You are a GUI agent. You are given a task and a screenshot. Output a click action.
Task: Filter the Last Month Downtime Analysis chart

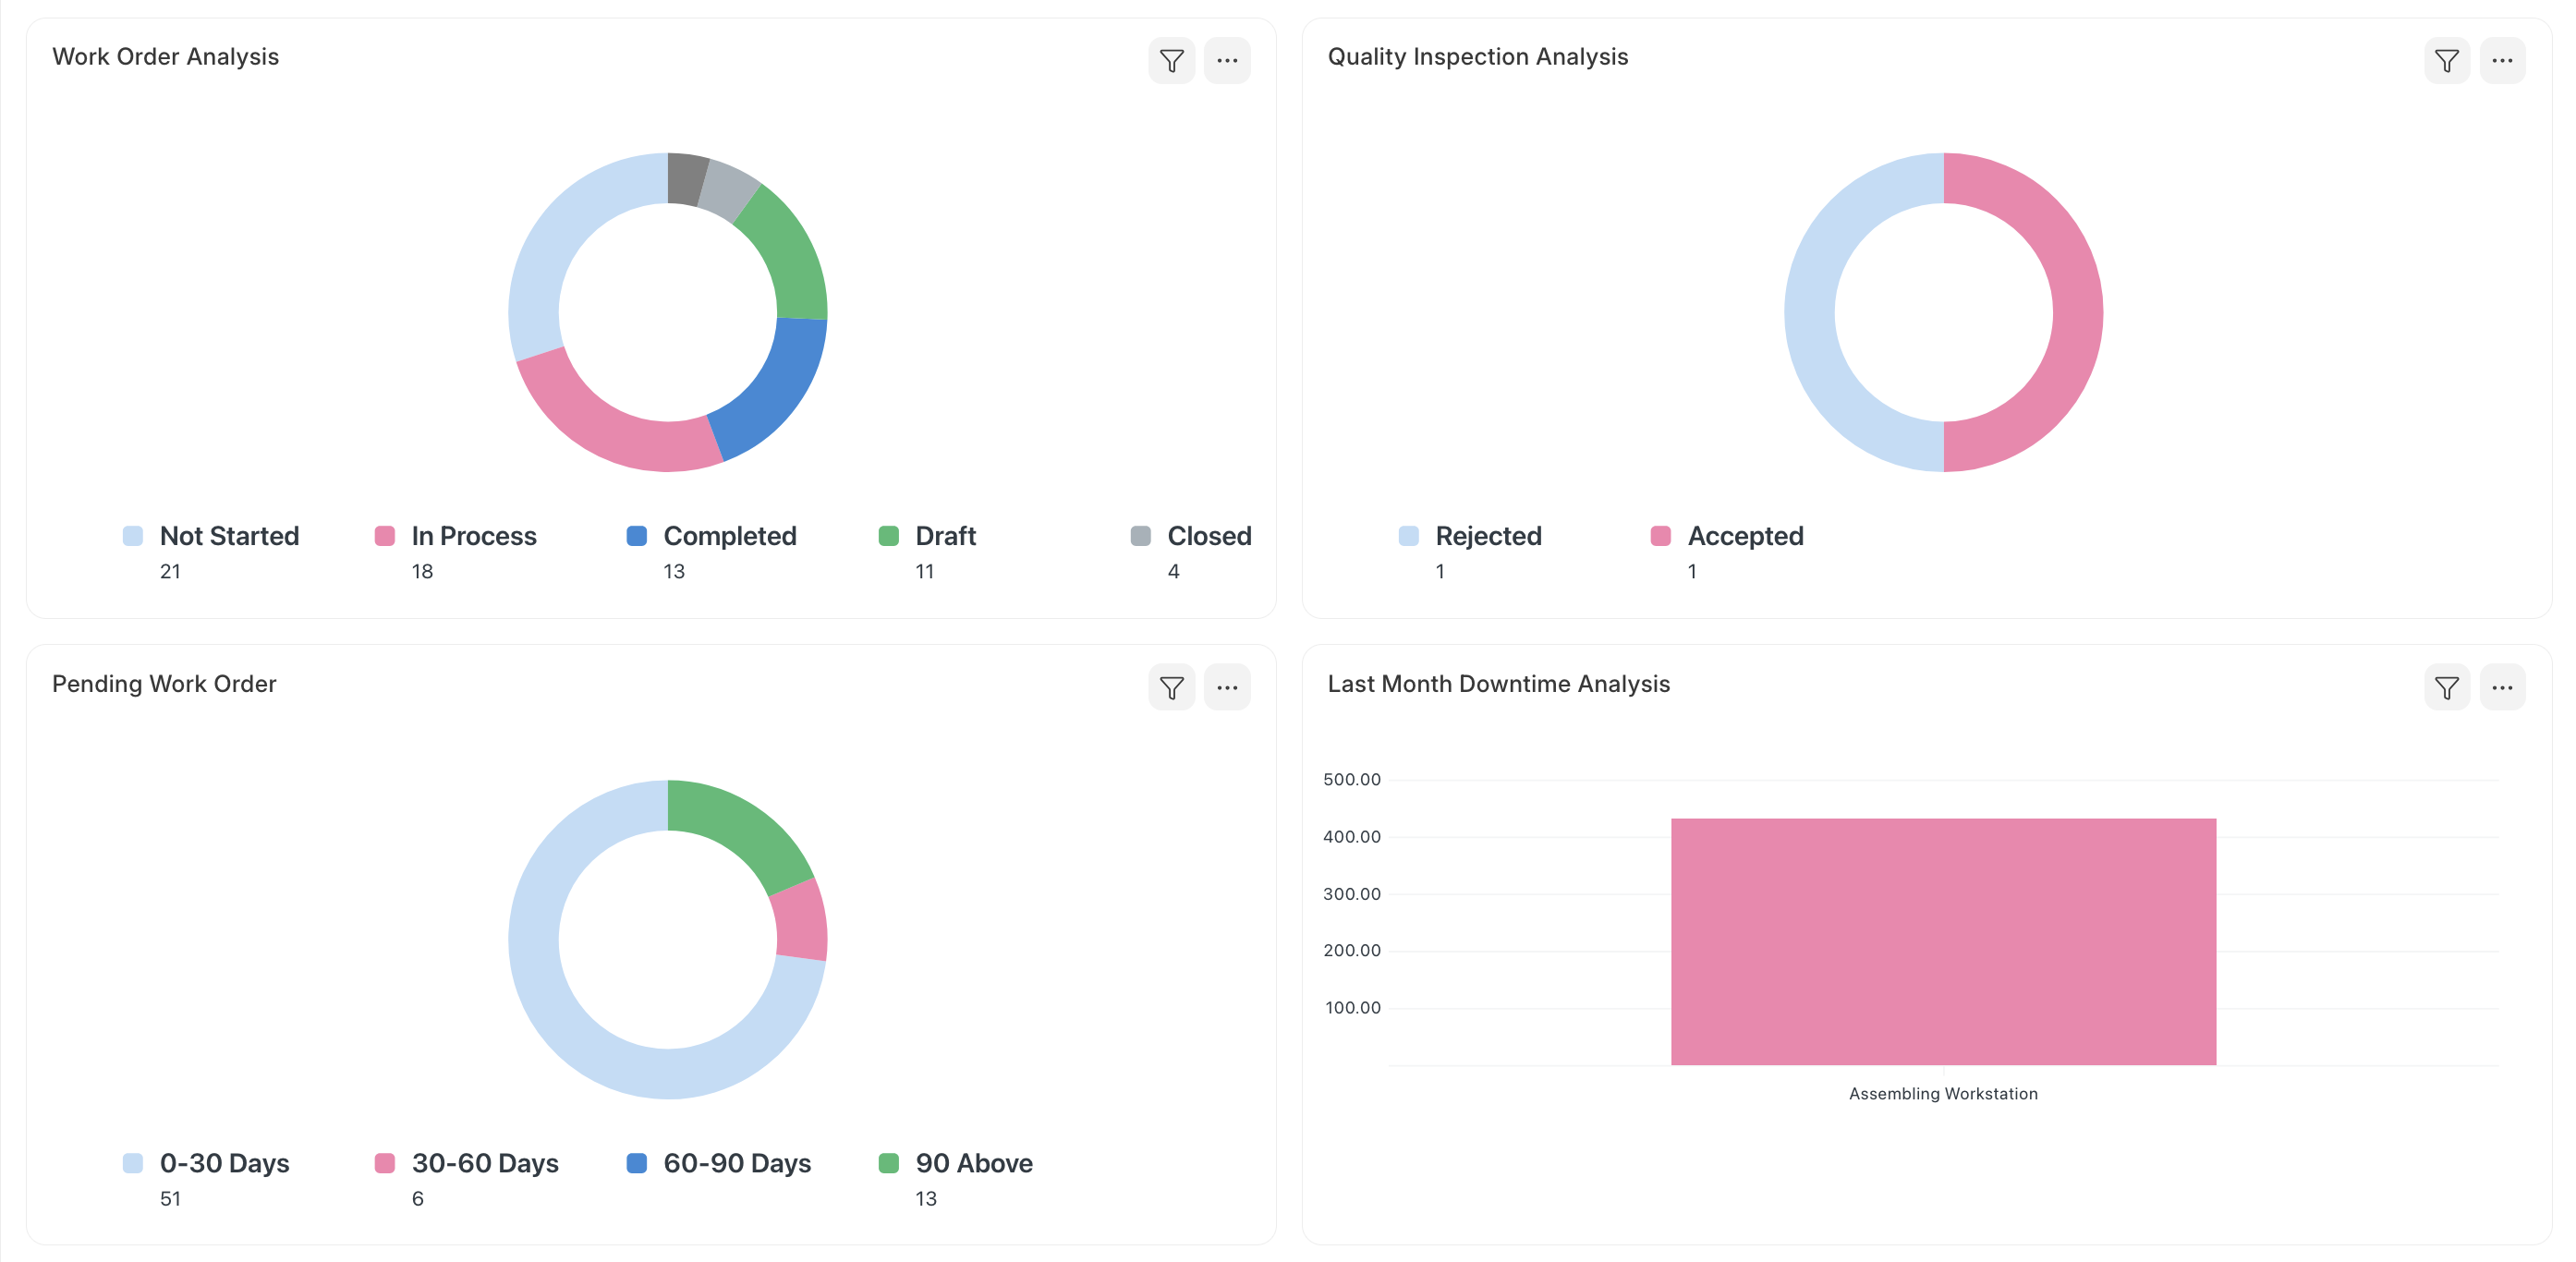pyautogui.click(x=2446, y=688)
